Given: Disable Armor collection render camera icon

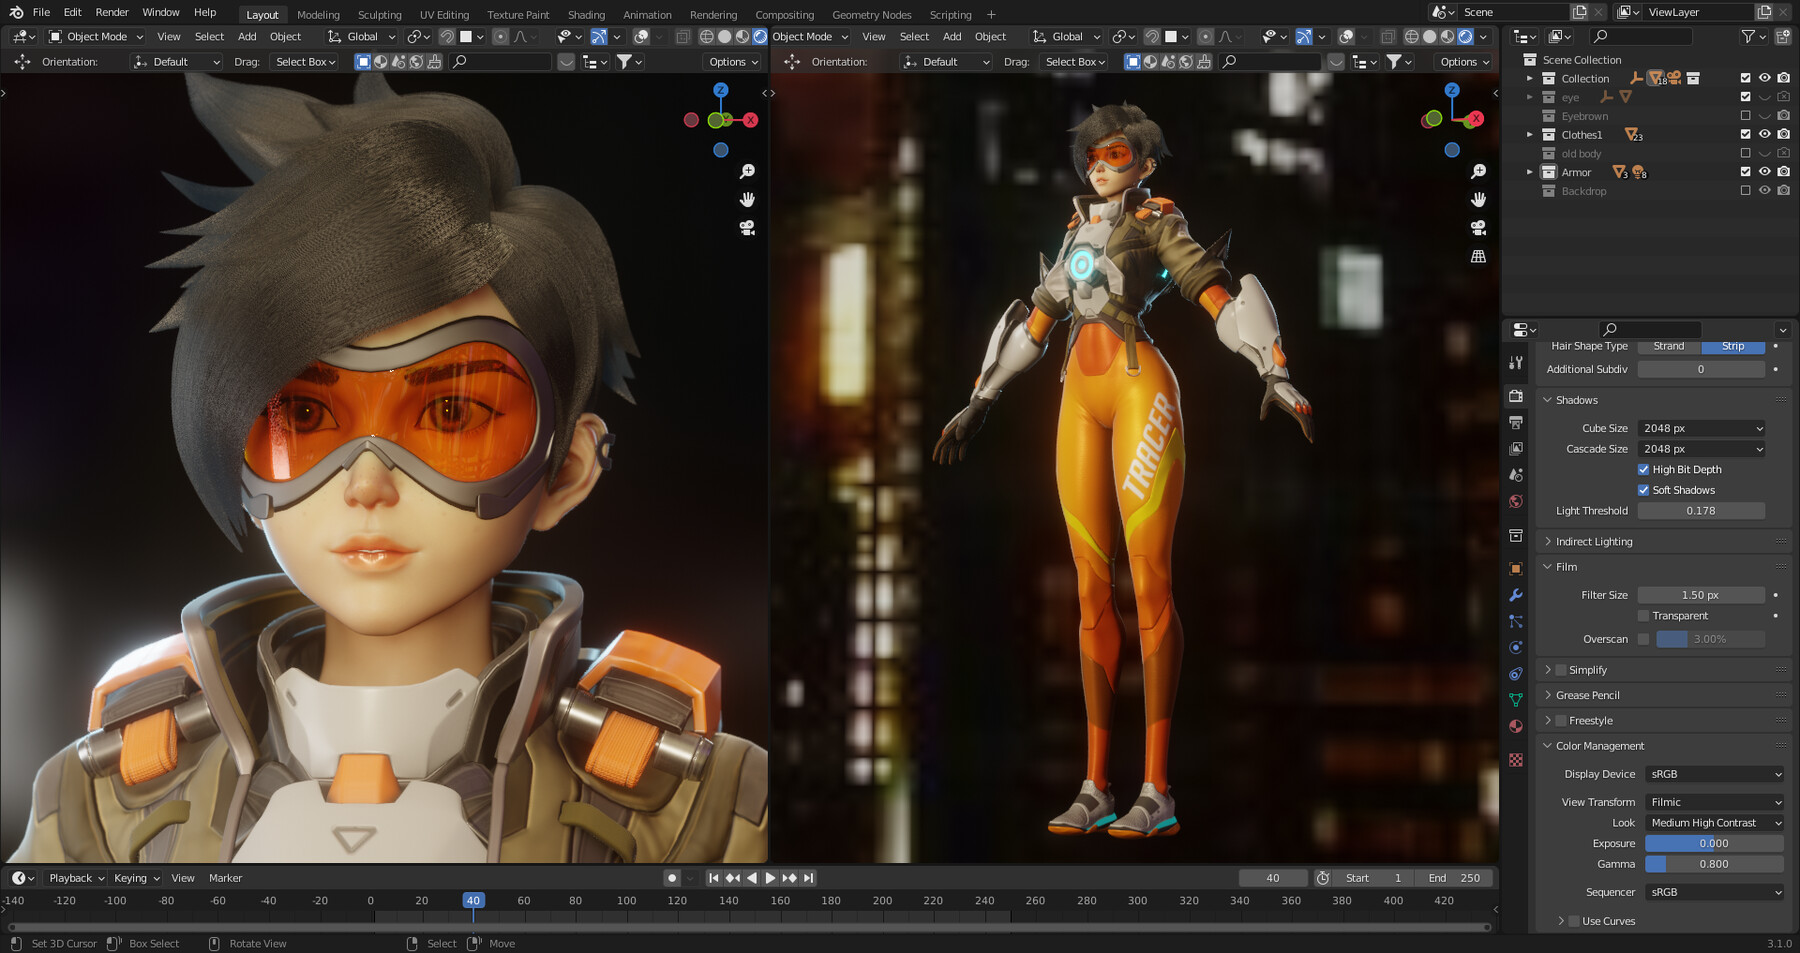Looking at the screenshot, I should click(x=1784, y=172).
